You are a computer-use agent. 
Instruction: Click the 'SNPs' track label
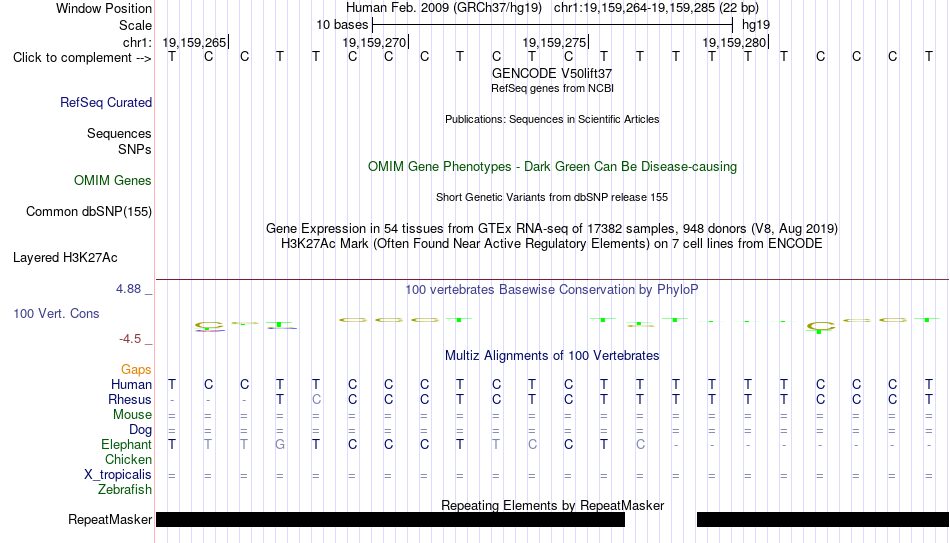135,149
